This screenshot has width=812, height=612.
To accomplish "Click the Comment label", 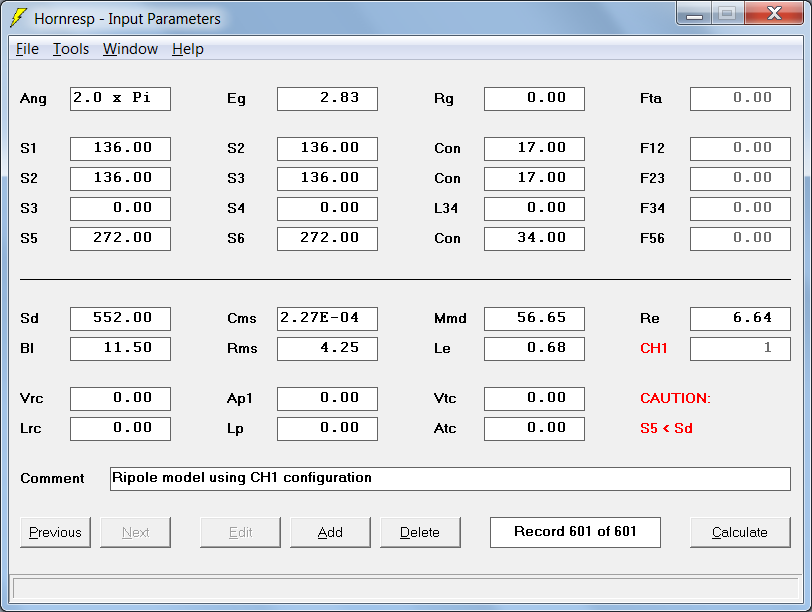I will [x=52, y=478].
